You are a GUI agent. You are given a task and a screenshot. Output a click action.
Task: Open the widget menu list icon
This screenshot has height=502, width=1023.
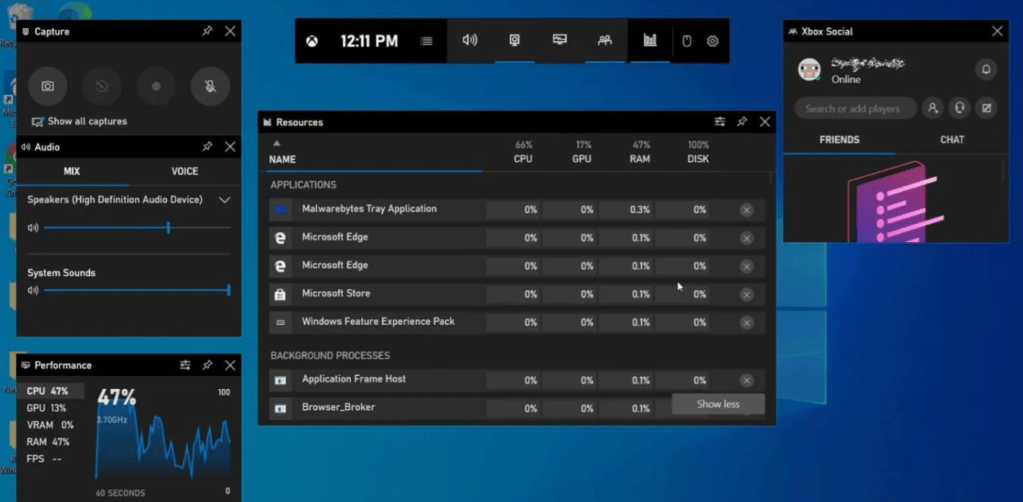[x=427, y=41]
